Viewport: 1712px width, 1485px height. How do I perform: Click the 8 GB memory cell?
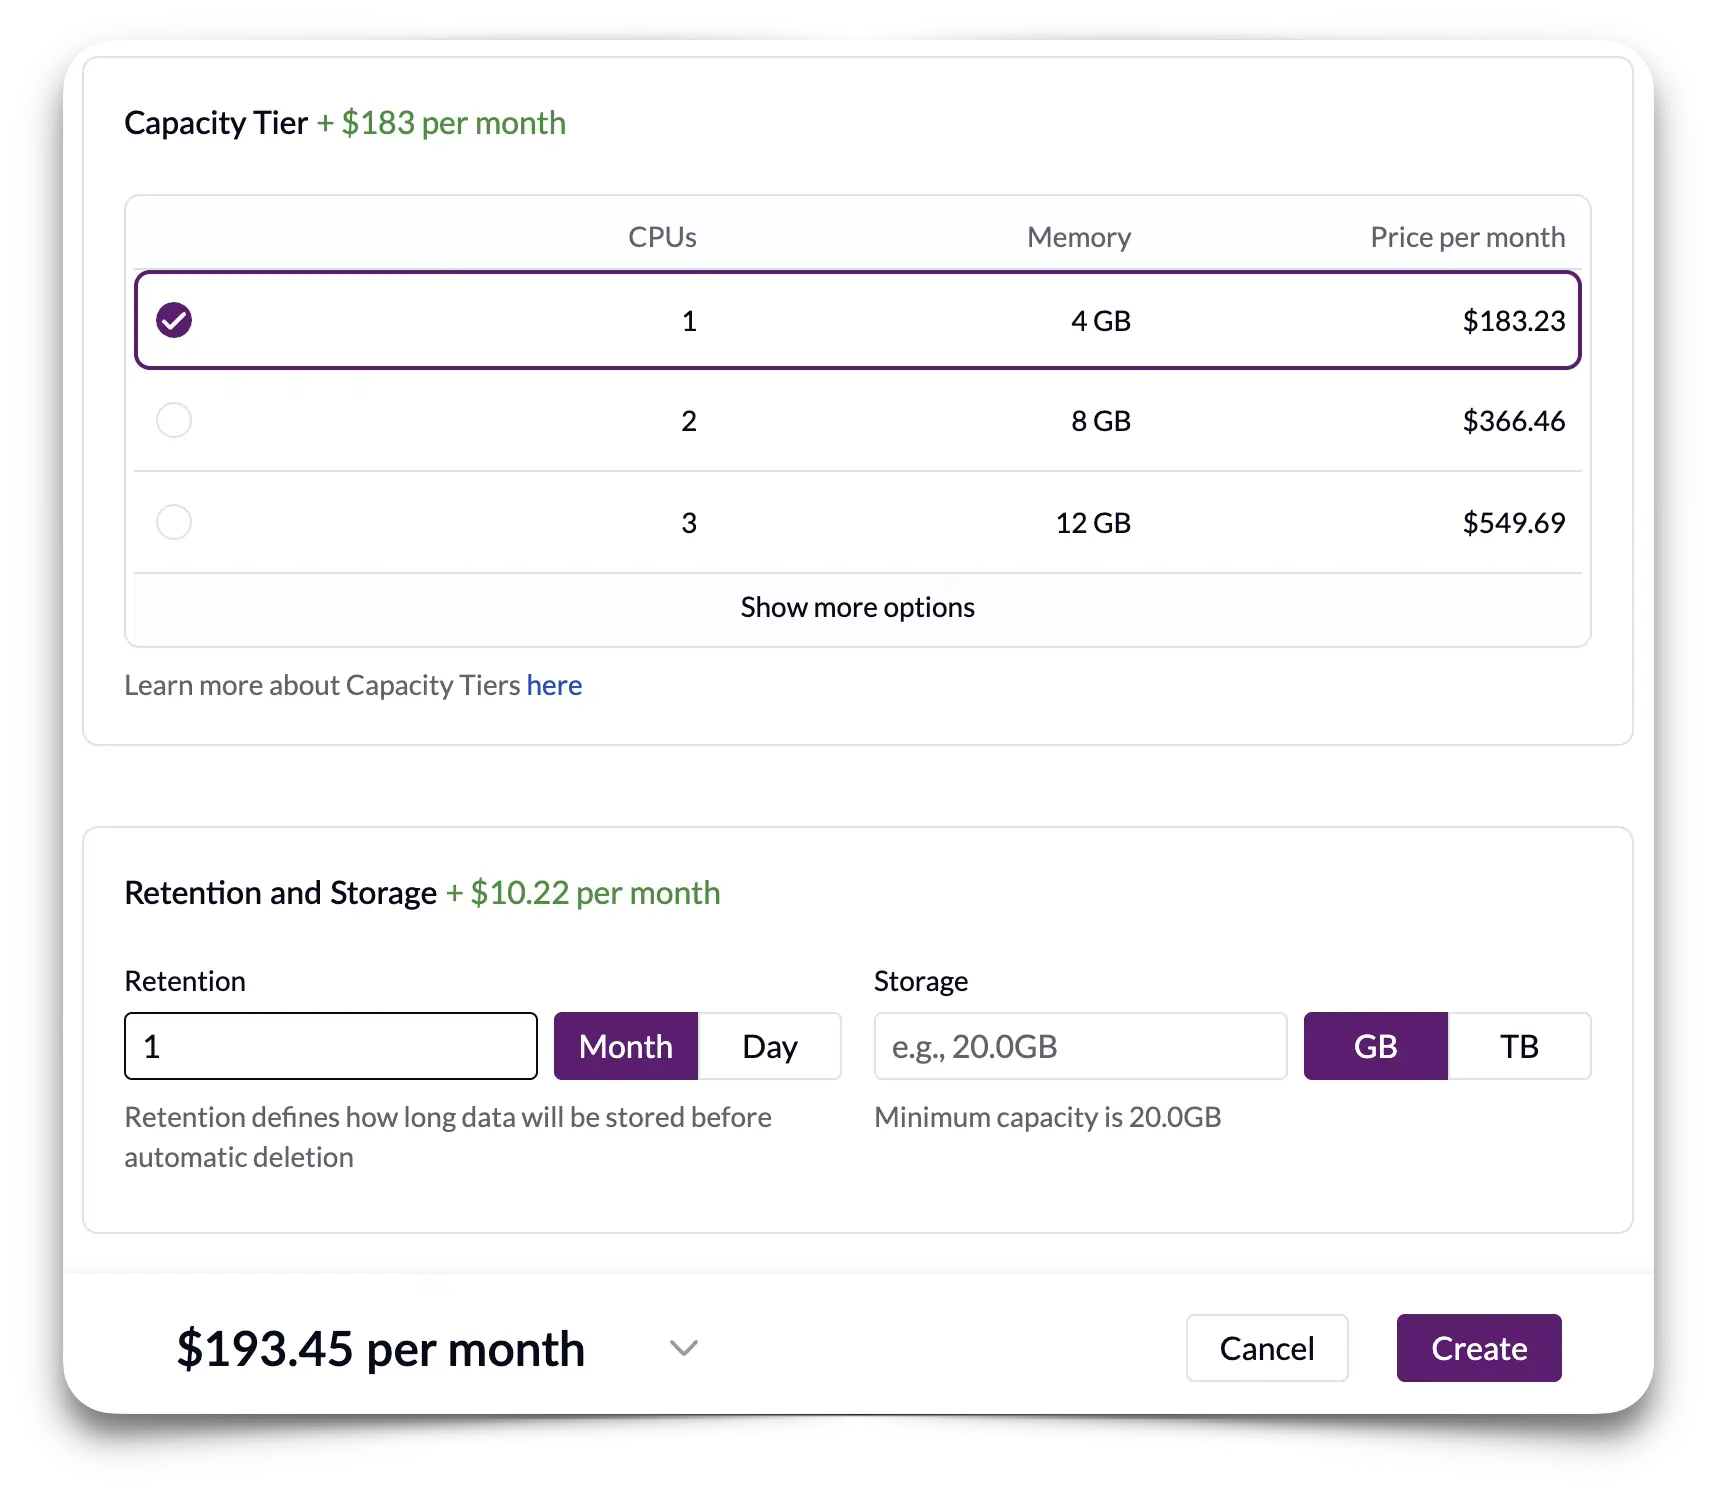tap(1100, 421)
